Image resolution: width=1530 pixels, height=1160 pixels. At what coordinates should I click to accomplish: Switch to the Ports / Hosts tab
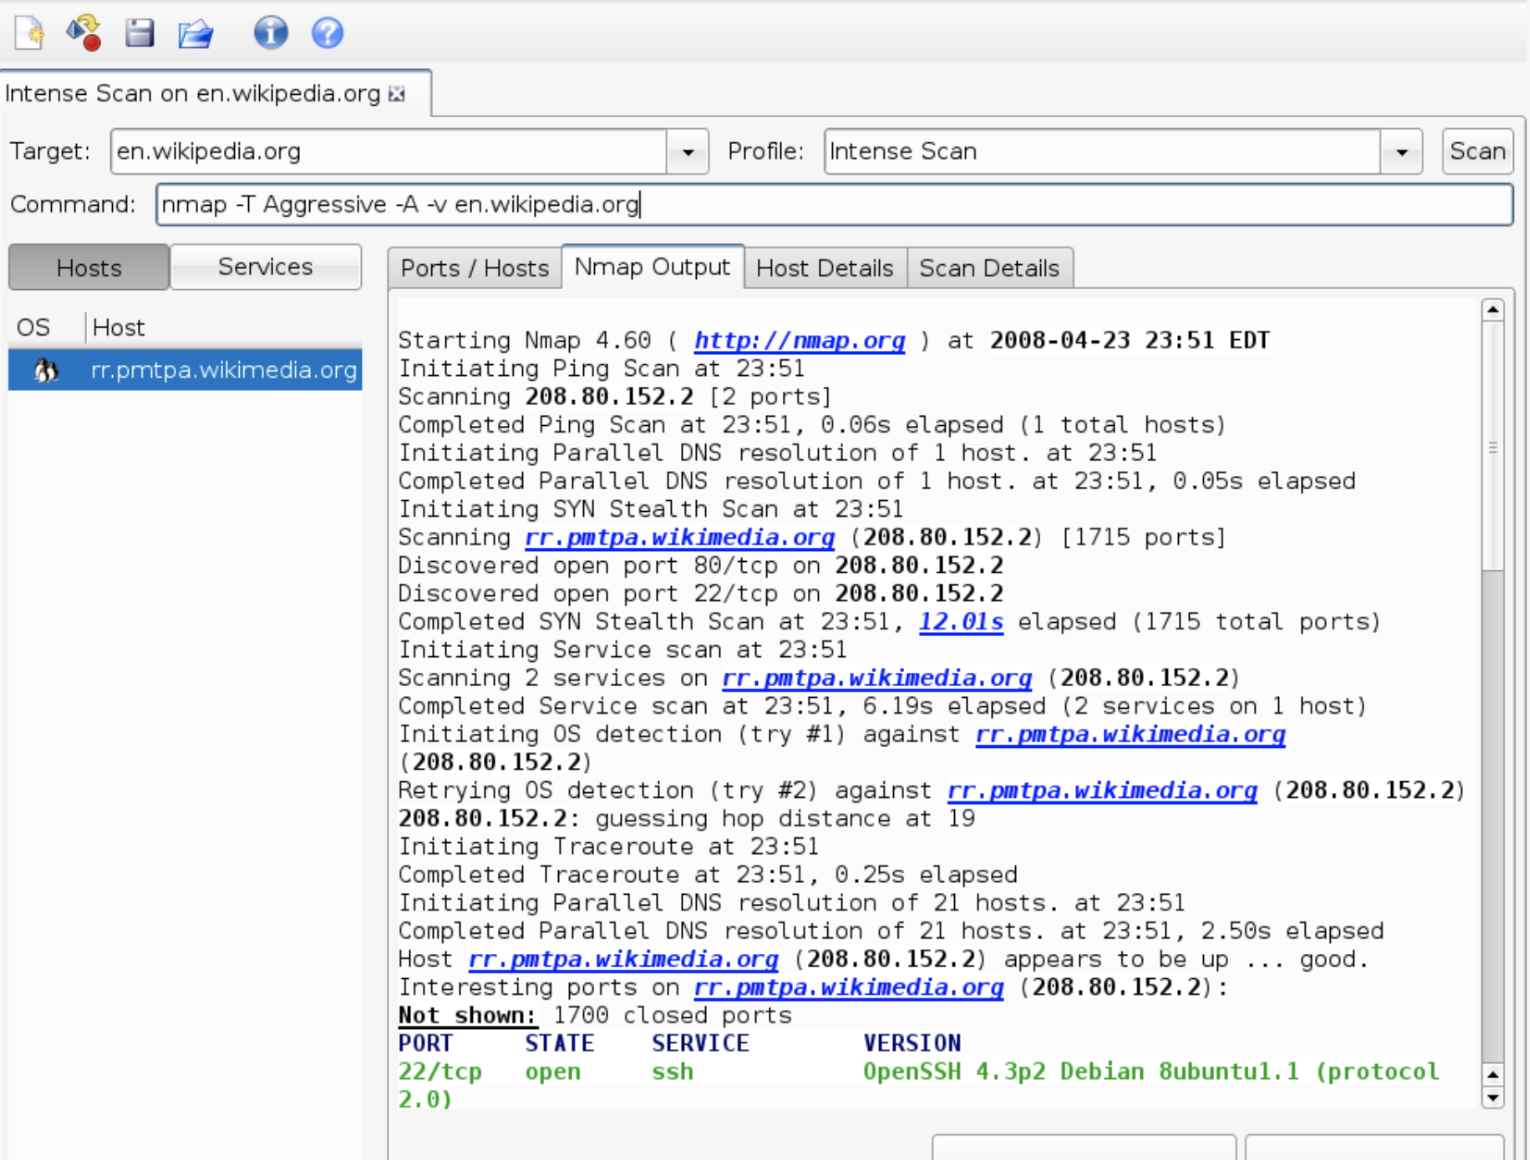475,268
